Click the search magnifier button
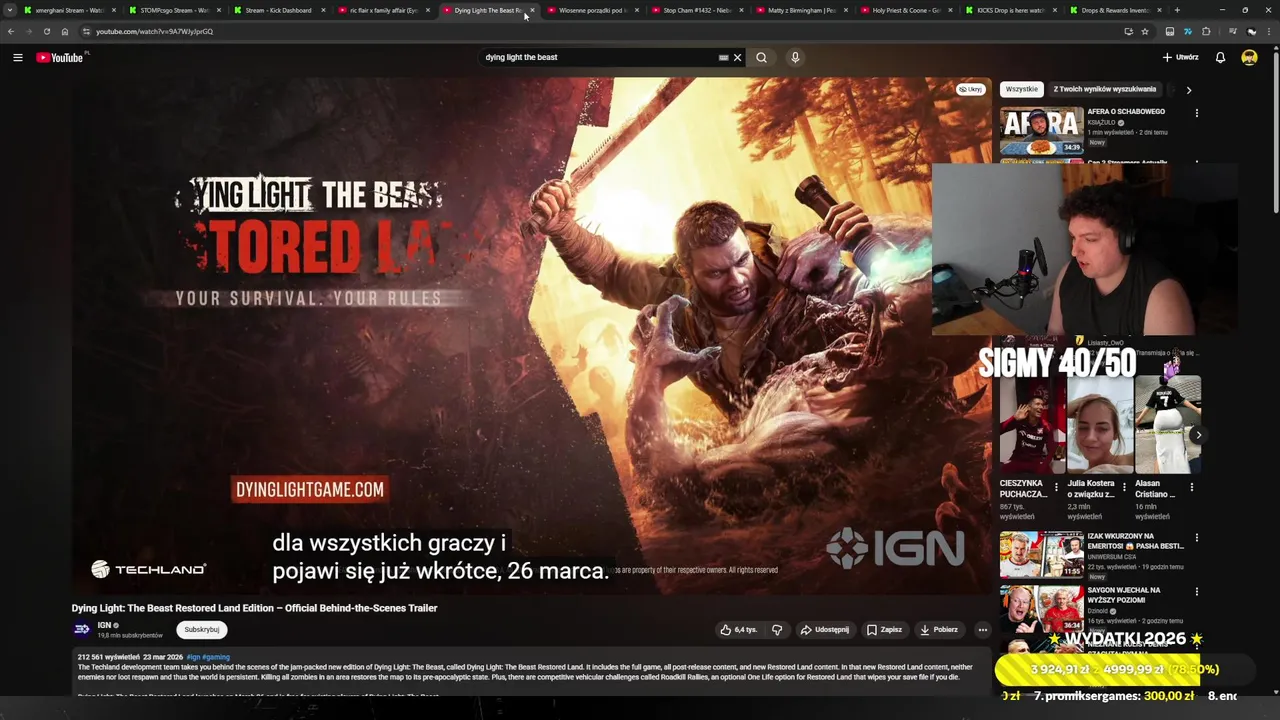Viewport: 1280px width, 720px height. pos(761,57)
